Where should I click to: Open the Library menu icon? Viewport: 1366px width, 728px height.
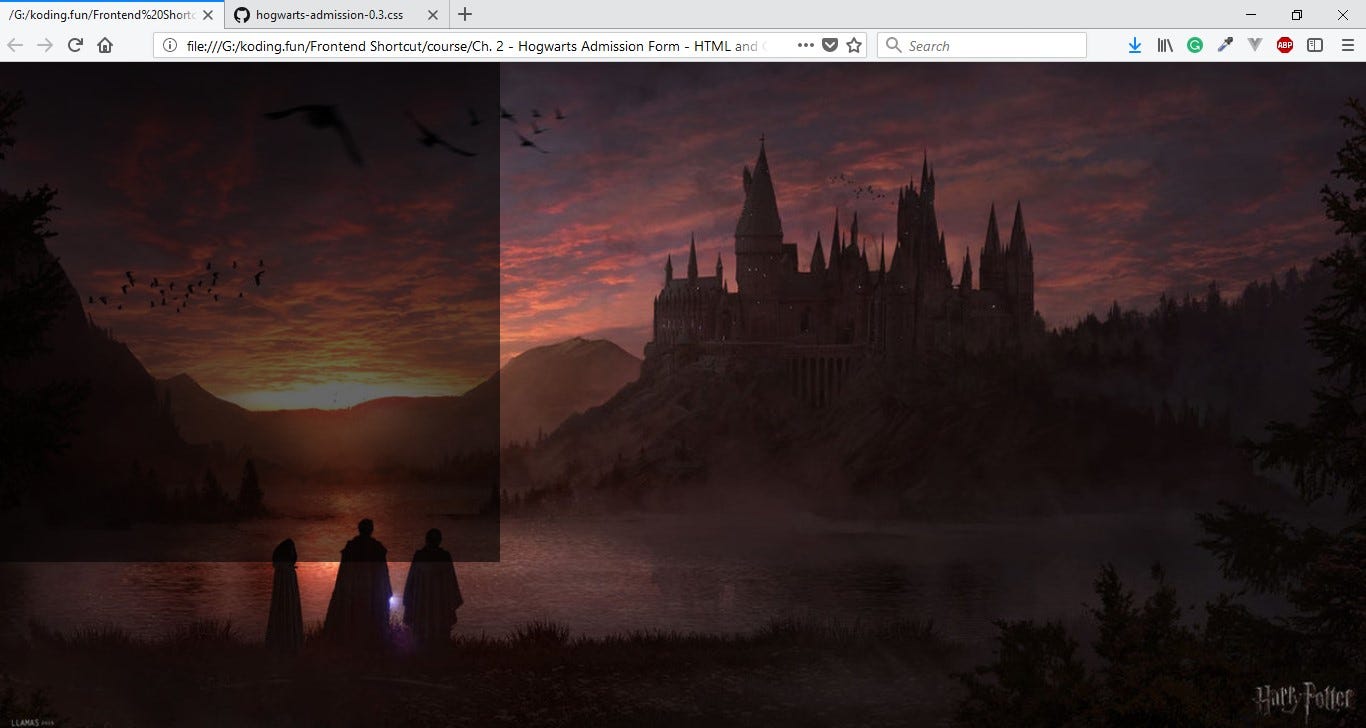[x=1165, y=45]
